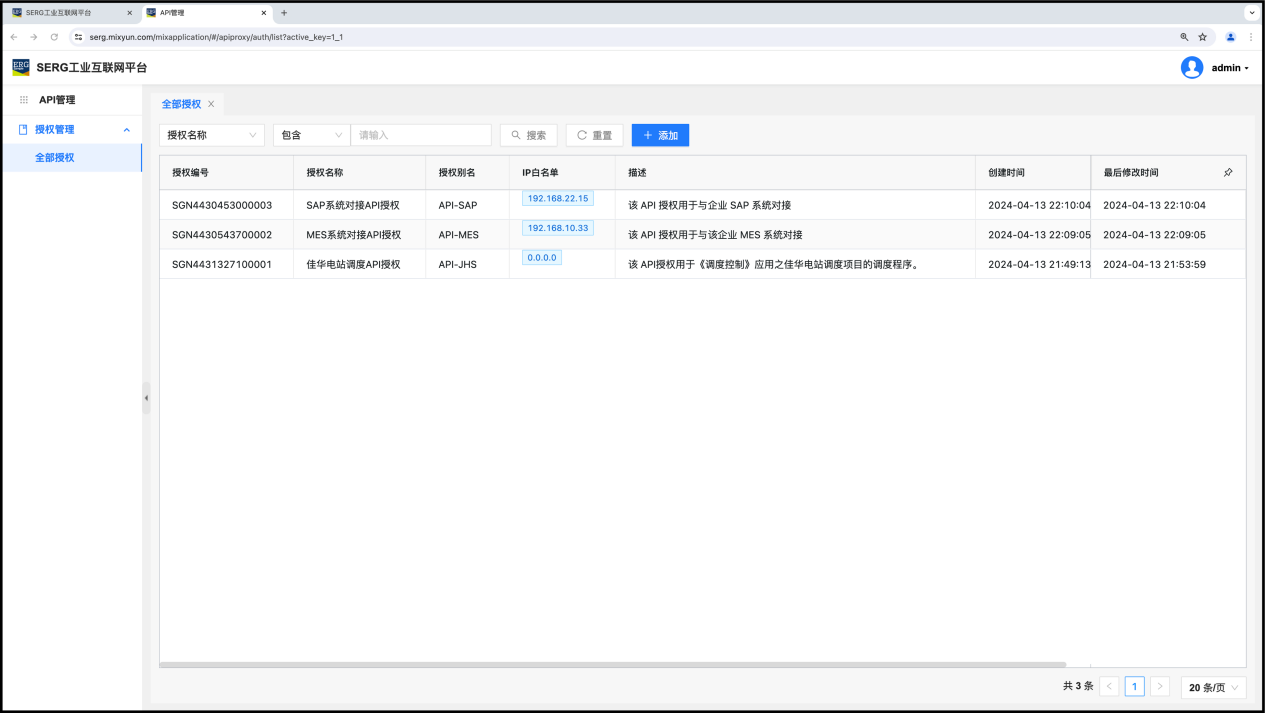Open the 包含 condition dropdown
The height and width of the screenshot is (713, 1265).
(311, 135)
